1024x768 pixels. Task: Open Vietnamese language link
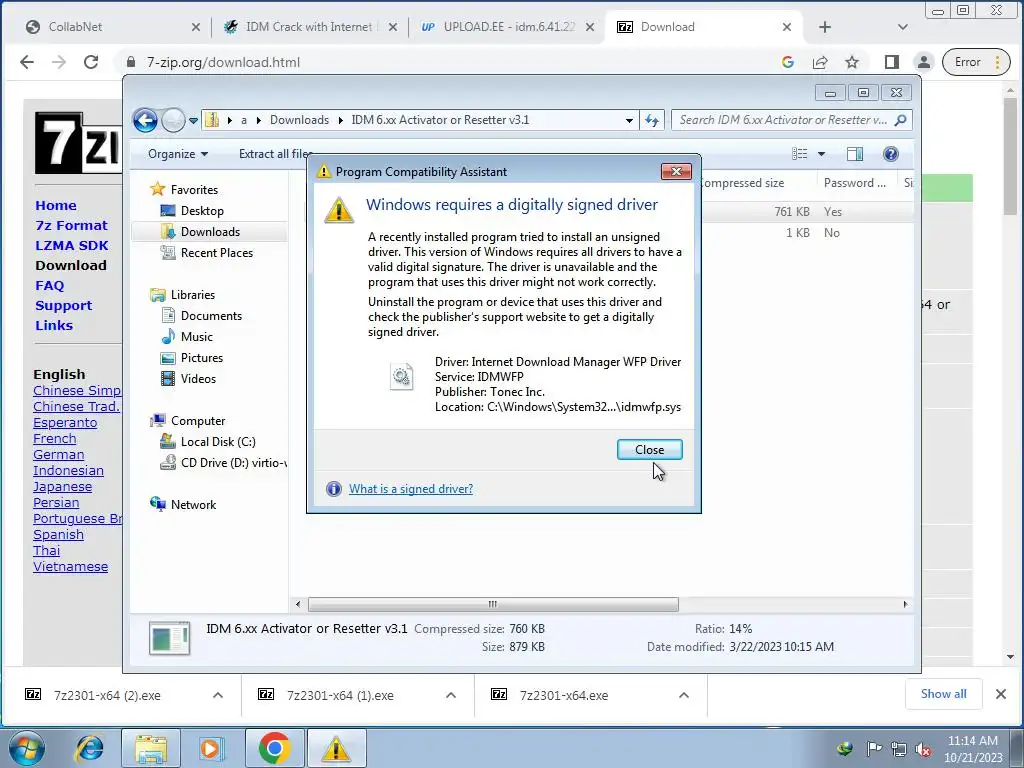coord(71,566)
